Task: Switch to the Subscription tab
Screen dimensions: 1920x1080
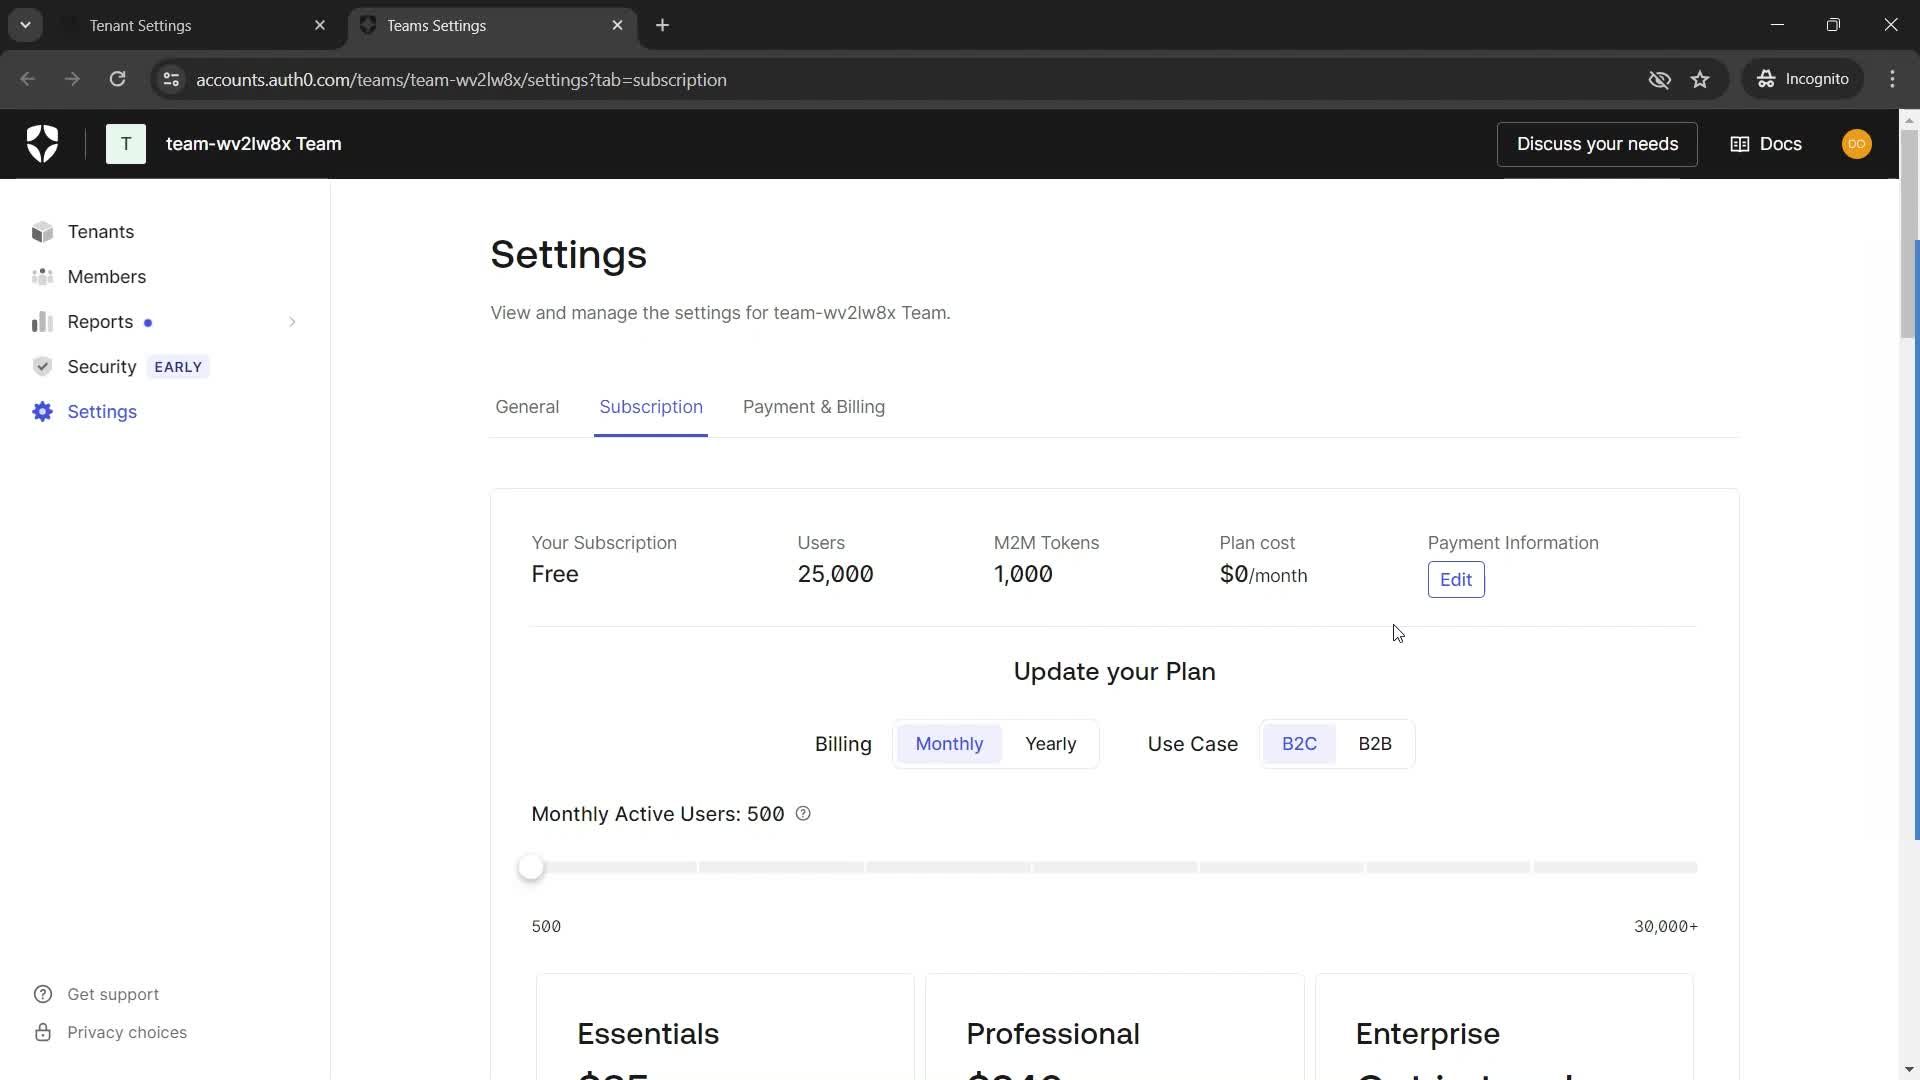Action: point(651,407)
